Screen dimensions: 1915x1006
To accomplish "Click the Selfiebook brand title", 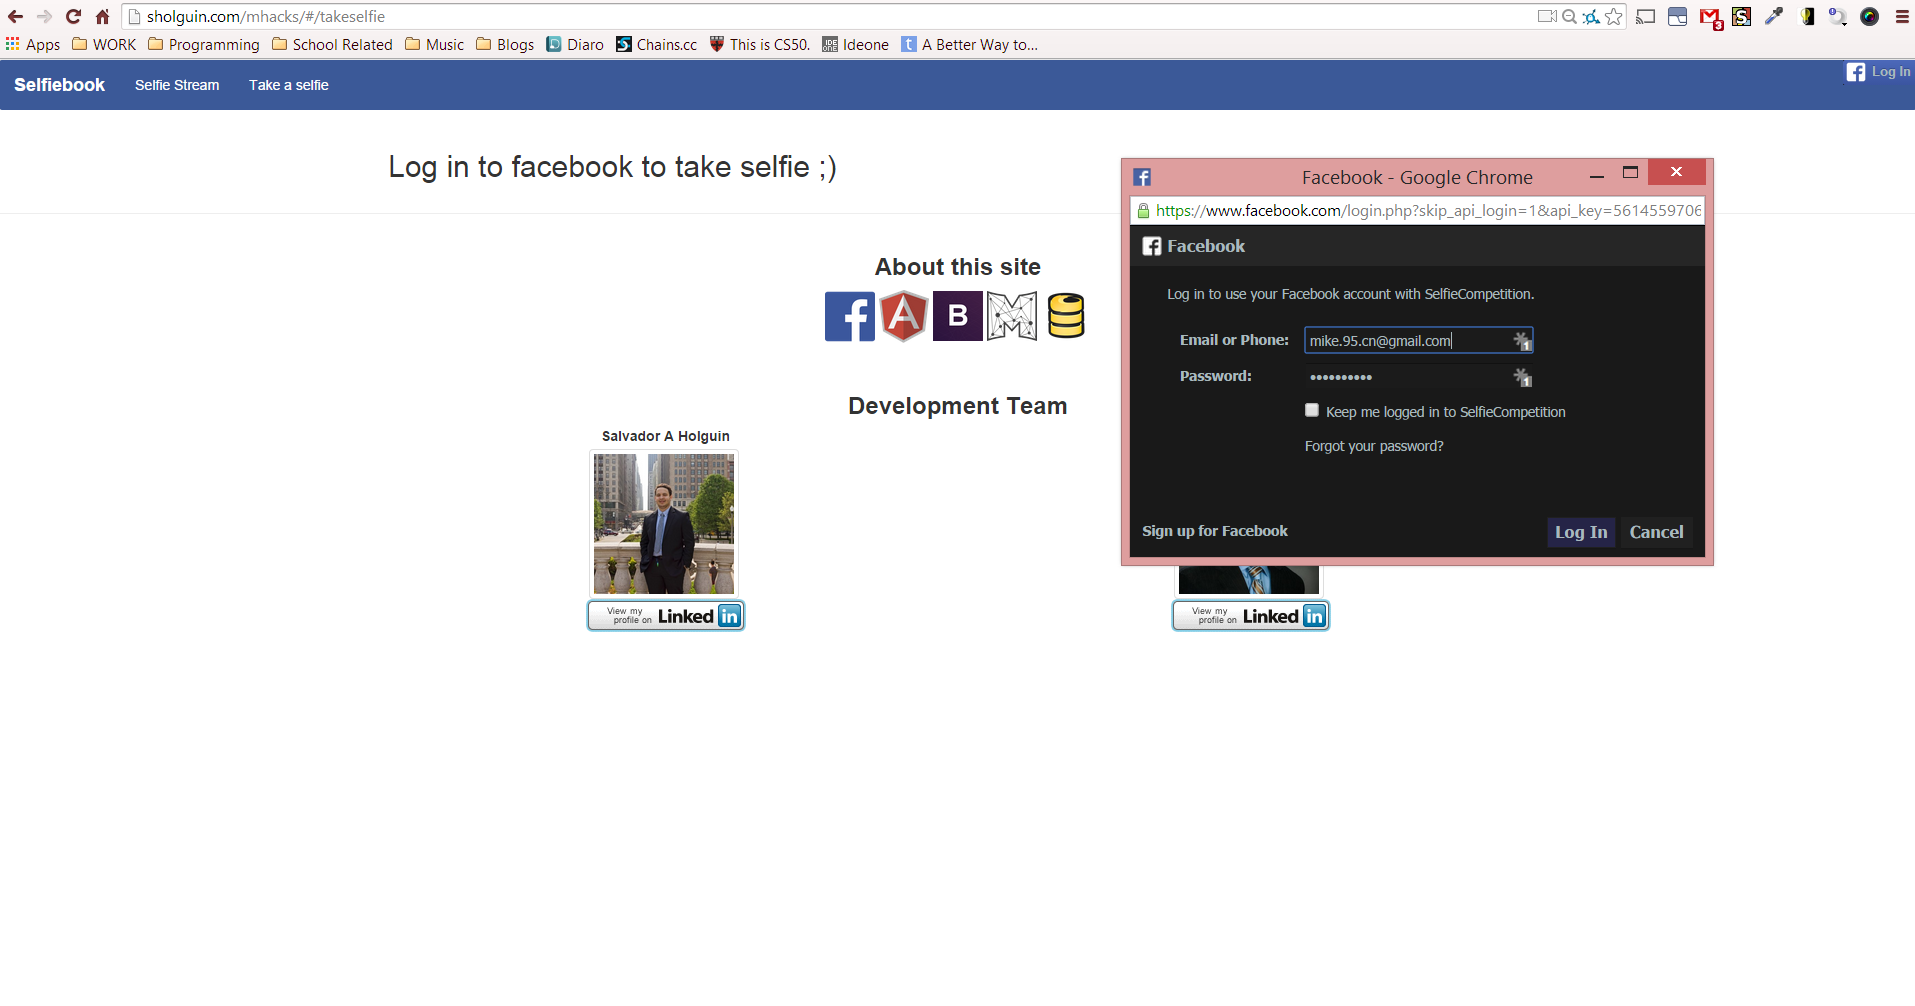I will [x=59, y=85].
